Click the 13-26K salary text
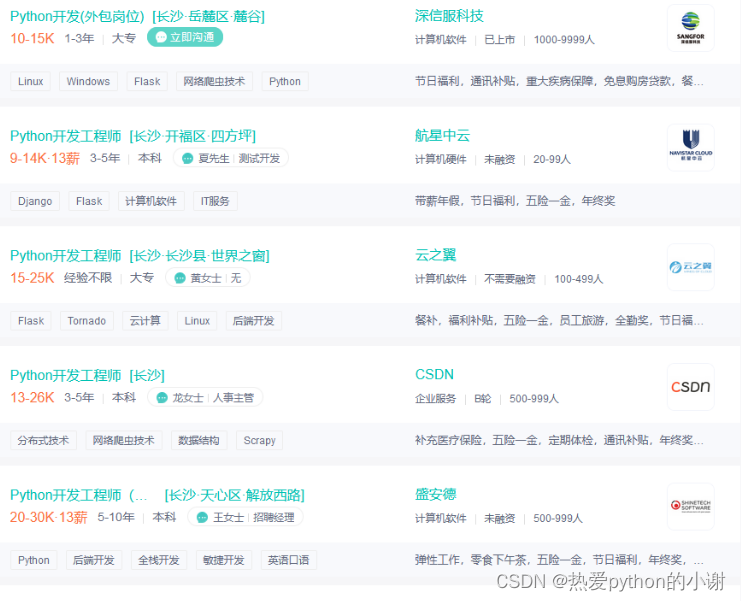Screen dimensions: 741x601 click(x=33, y=397)
